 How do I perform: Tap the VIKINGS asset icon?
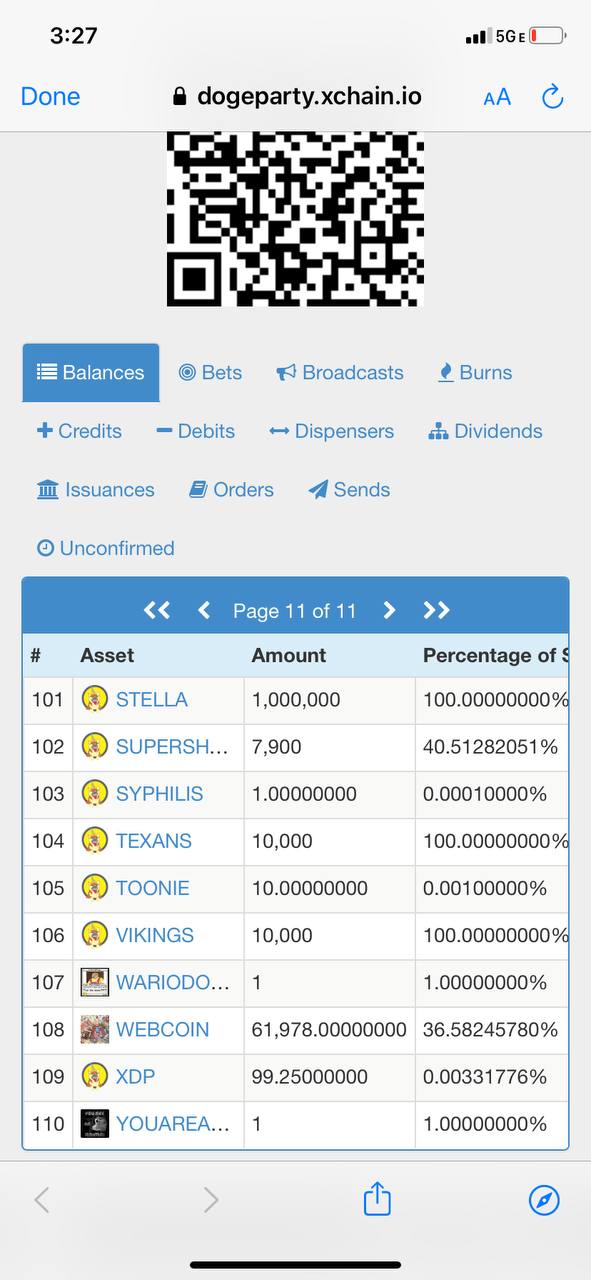pyautogui.click(x=95, y=935)
